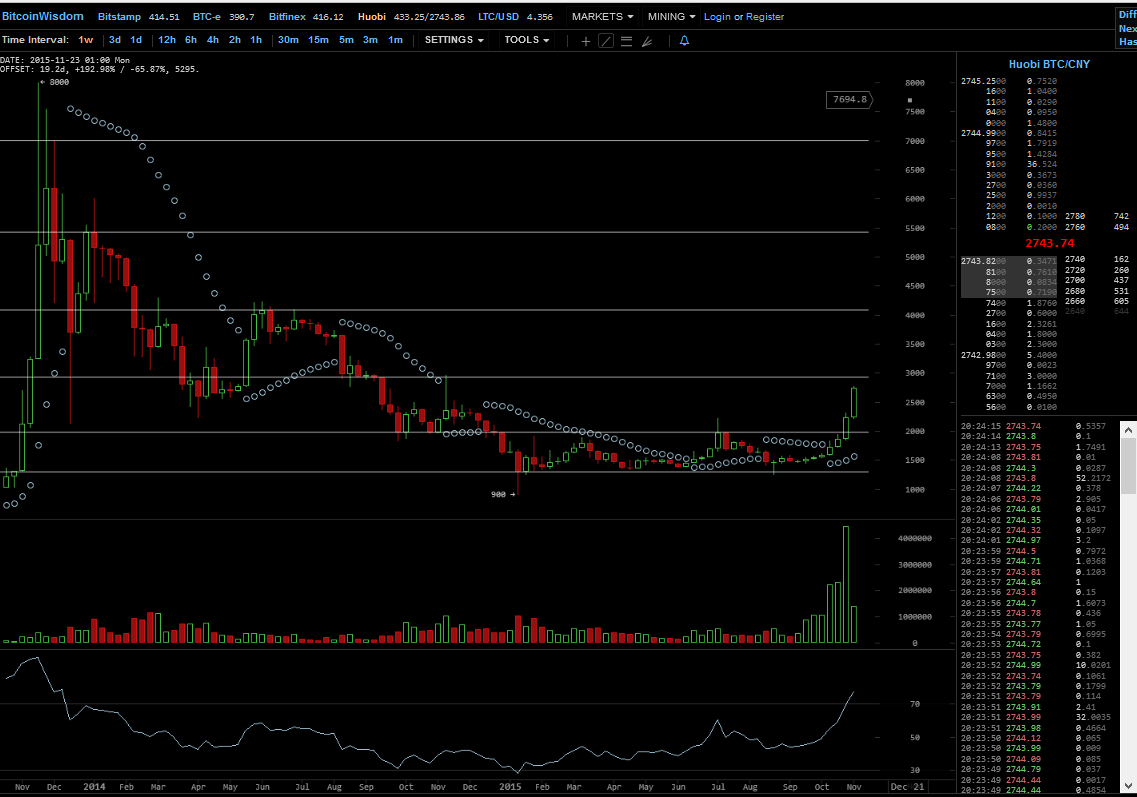Switch to BTC-e market
This screenshot has width=1137, height=797.
(207, 17)
